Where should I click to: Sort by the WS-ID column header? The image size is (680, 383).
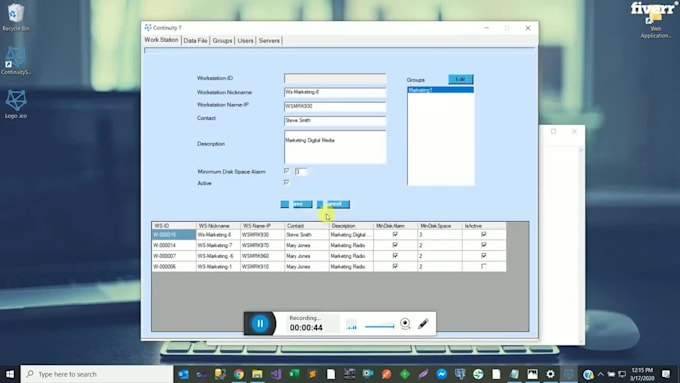pos(173,226)
